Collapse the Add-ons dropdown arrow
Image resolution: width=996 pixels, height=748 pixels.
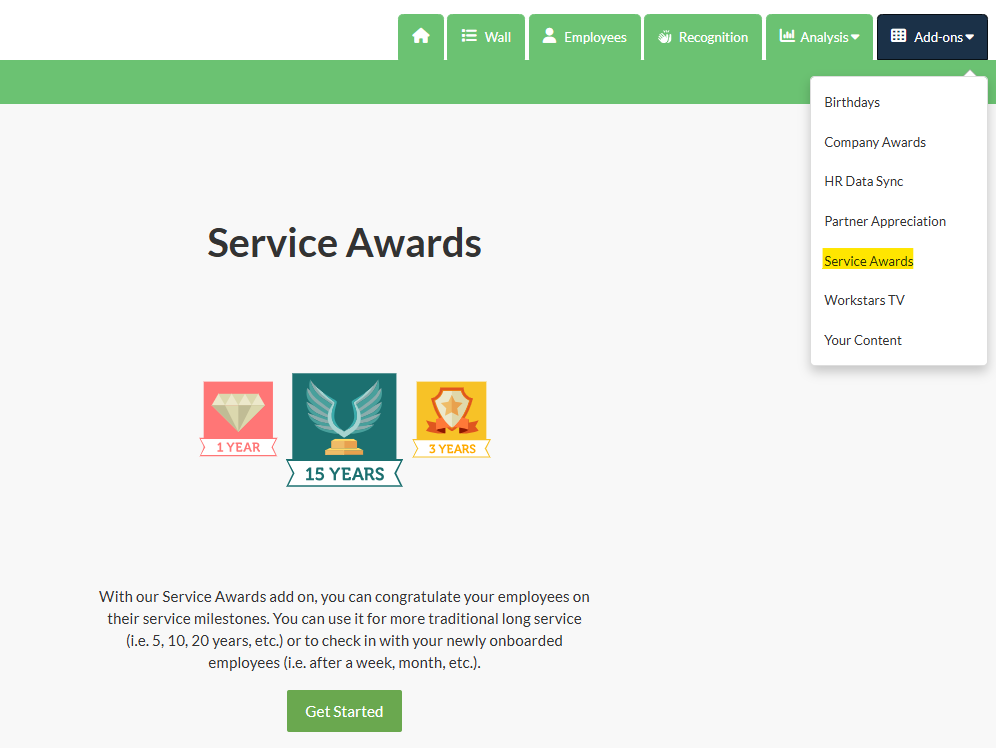coord(969,38)
